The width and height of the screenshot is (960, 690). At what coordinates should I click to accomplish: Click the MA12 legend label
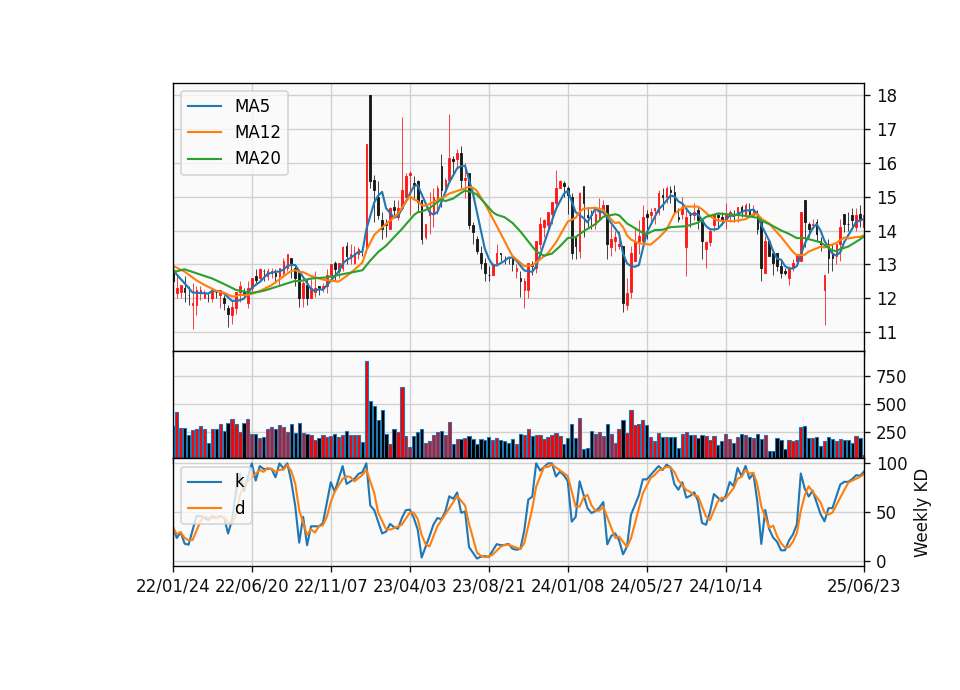(257, 132)
